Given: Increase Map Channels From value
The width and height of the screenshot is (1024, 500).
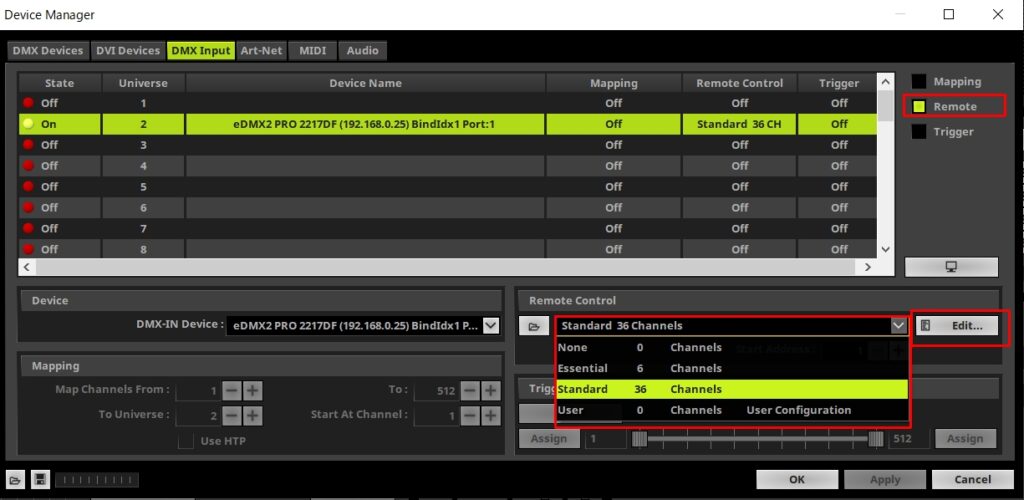Looking at the screenshot, I should pos(253,391).
